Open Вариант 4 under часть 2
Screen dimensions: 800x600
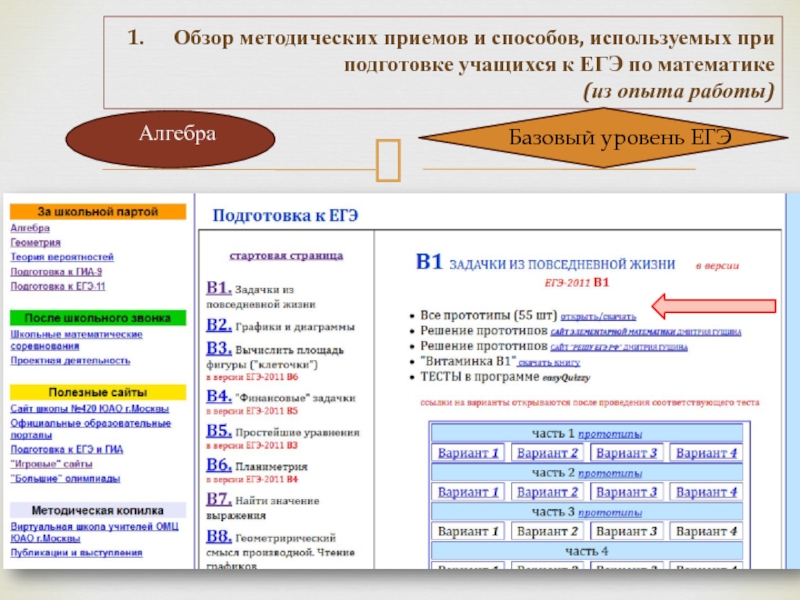[706, 492]
